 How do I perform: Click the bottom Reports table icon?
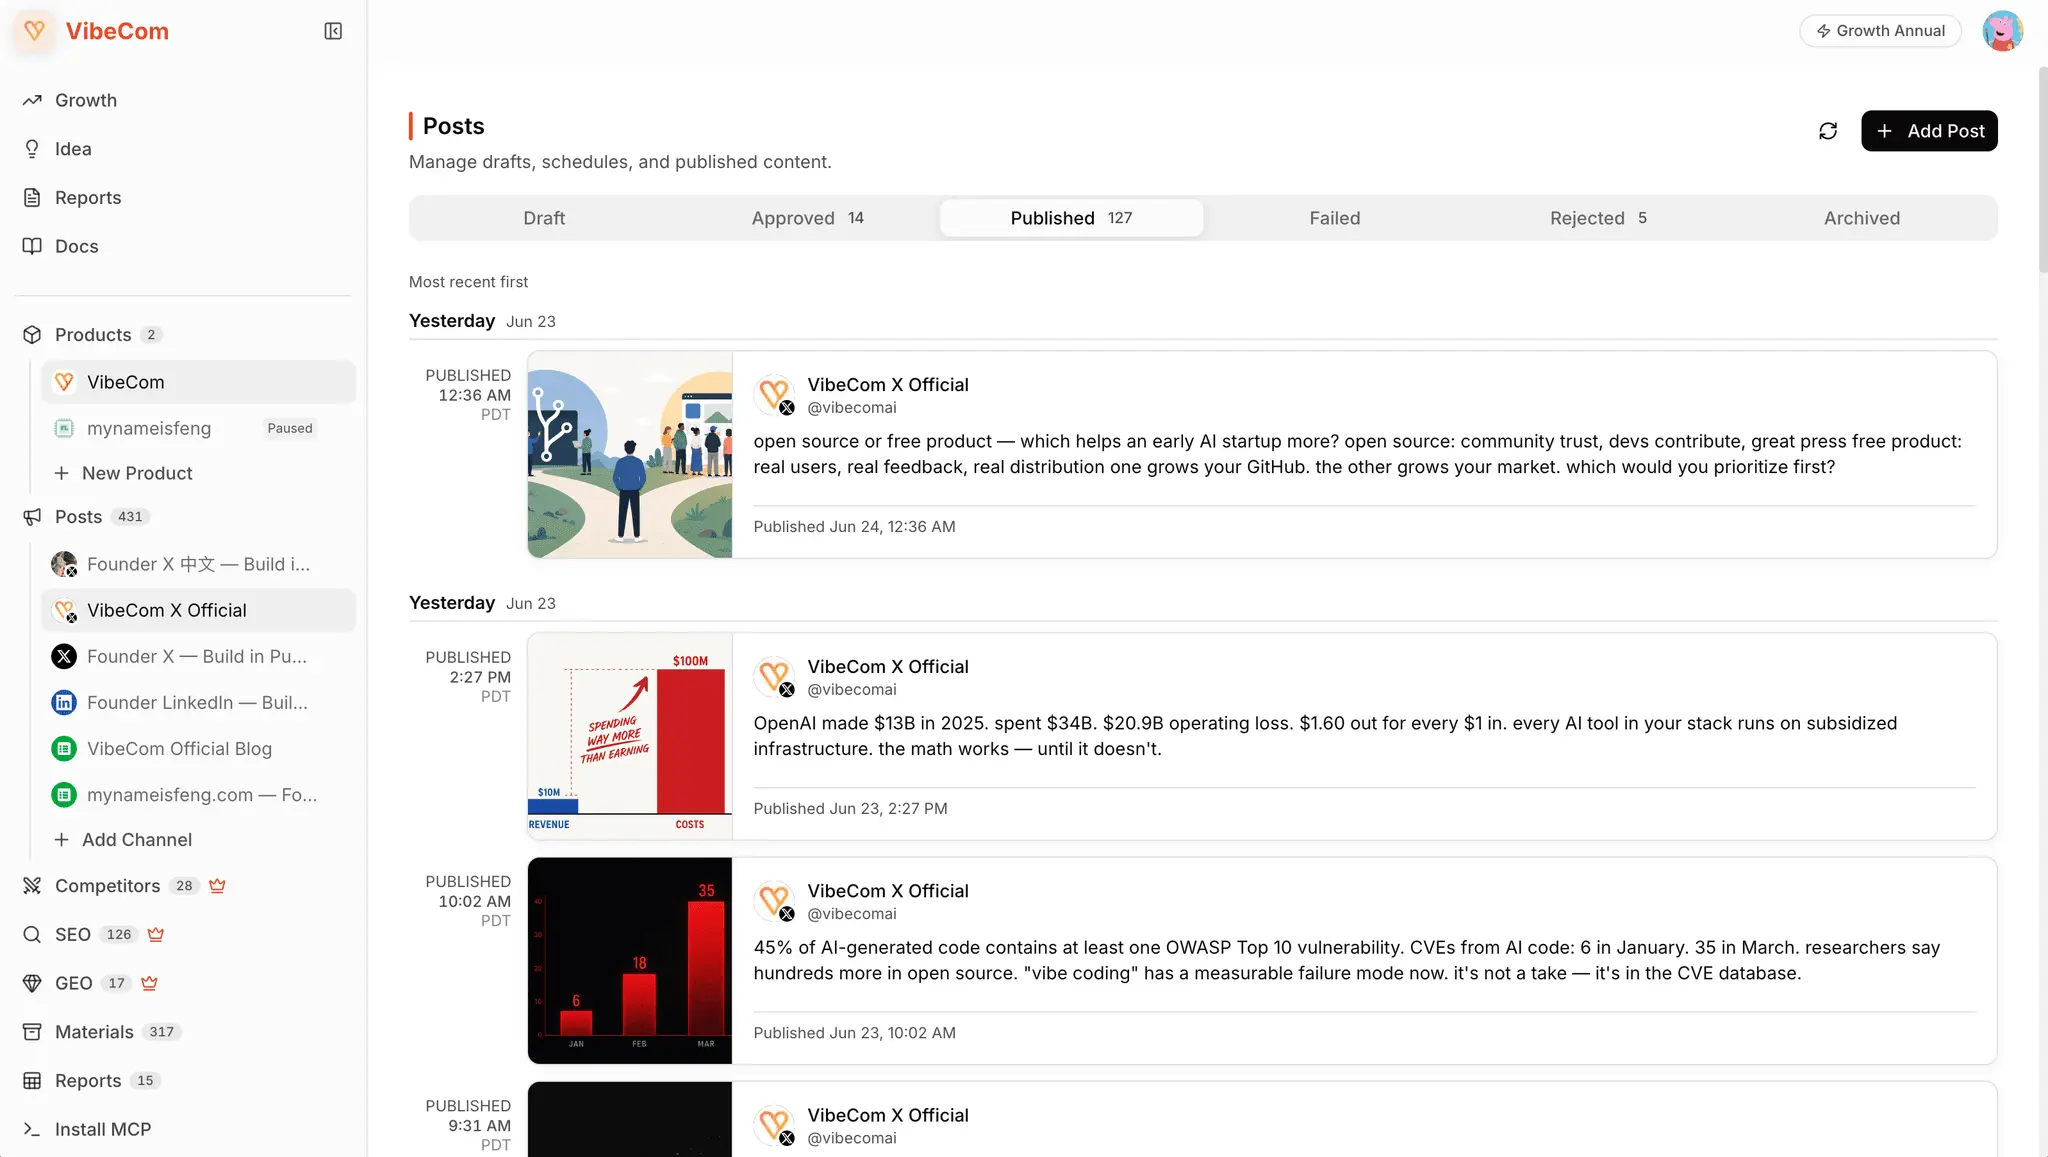[x=32, y=1081]
